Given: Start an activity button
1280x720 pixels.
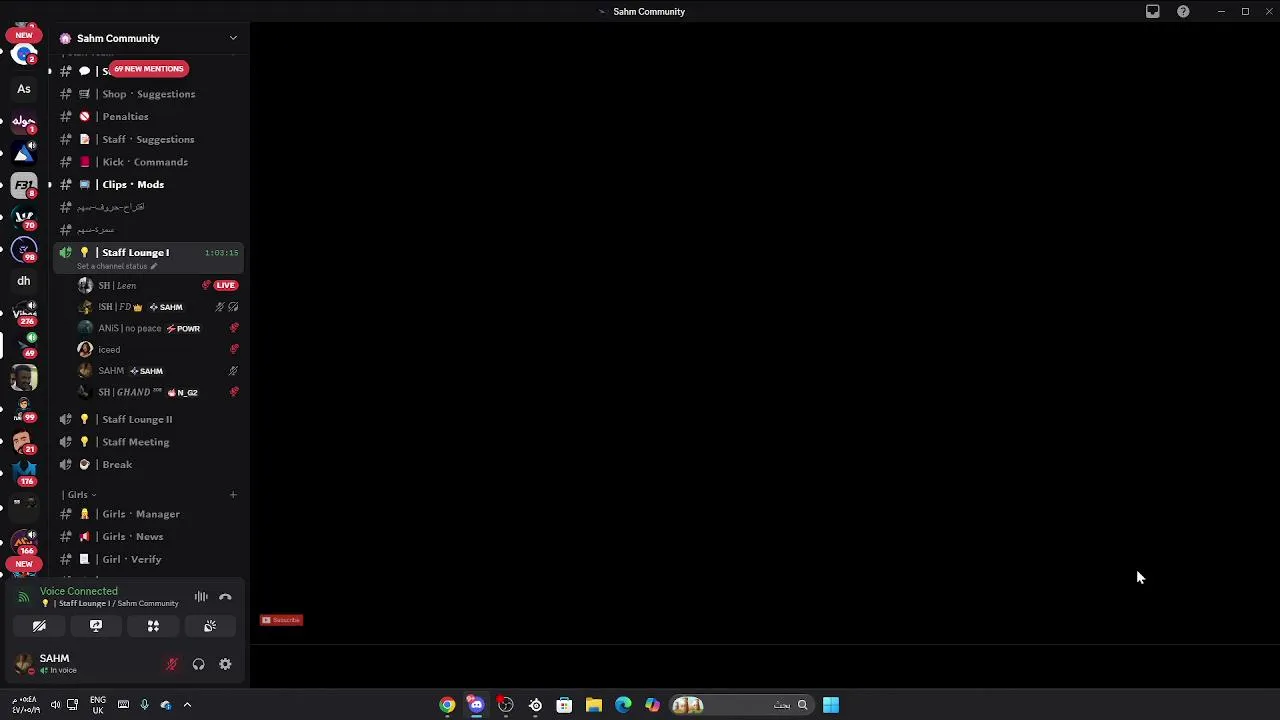Looking at the screenshot, I should pos(153,626).
